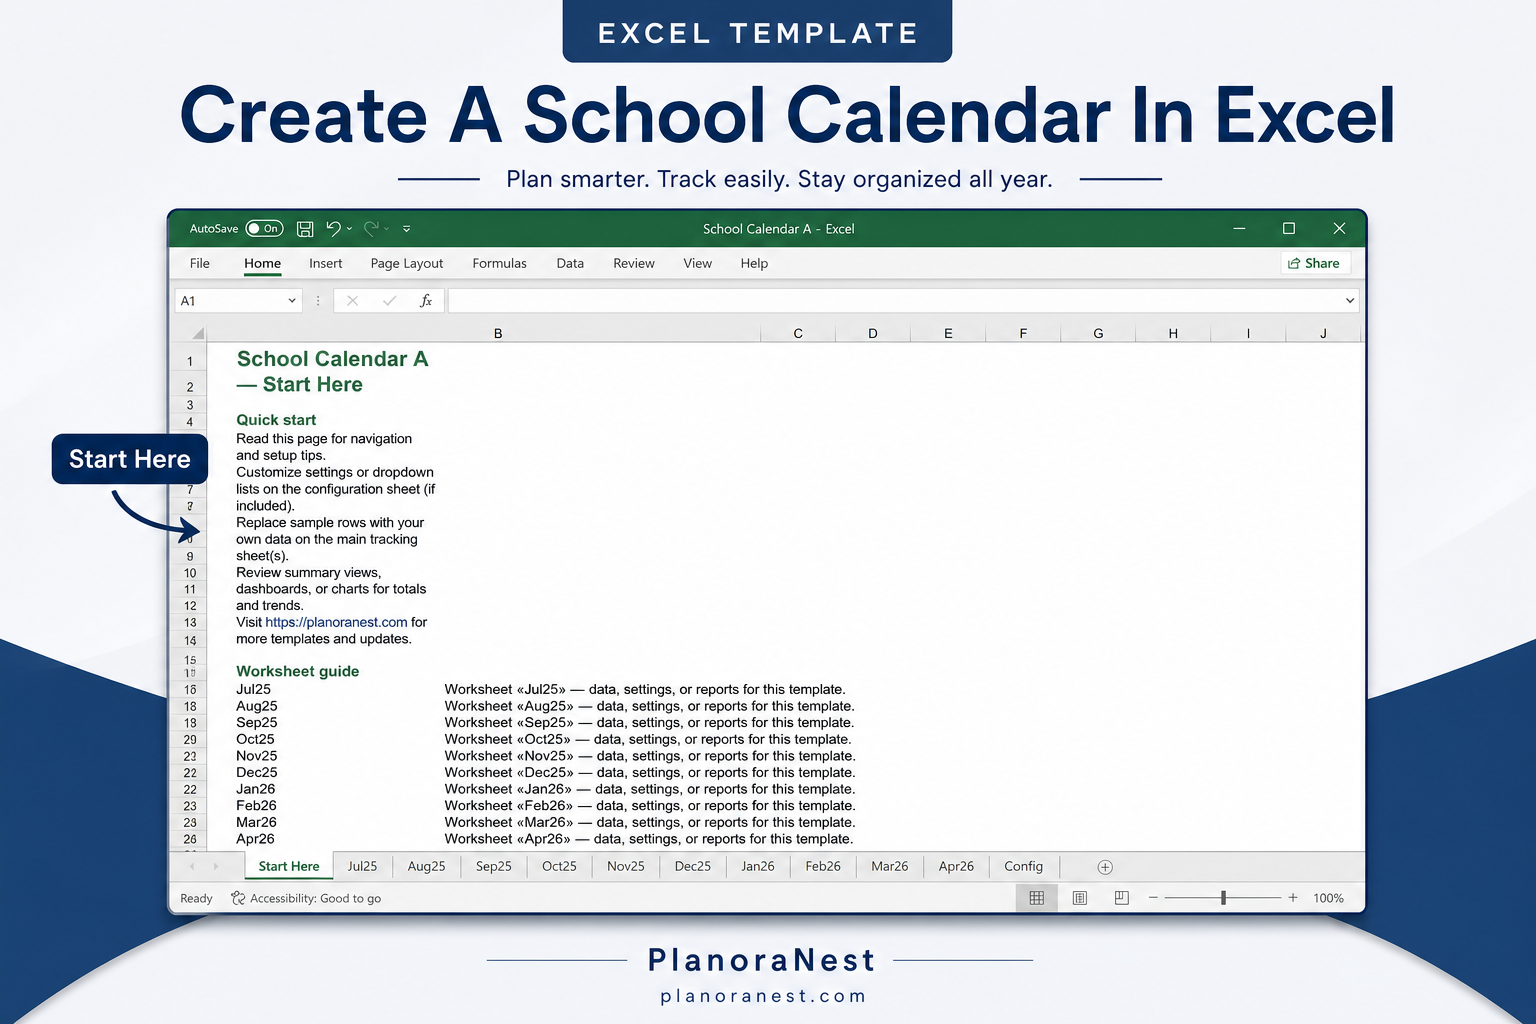Click the 'Quick start' heading cell
Viewport: 1536px width, 1024px height.
tap(276, 420)
